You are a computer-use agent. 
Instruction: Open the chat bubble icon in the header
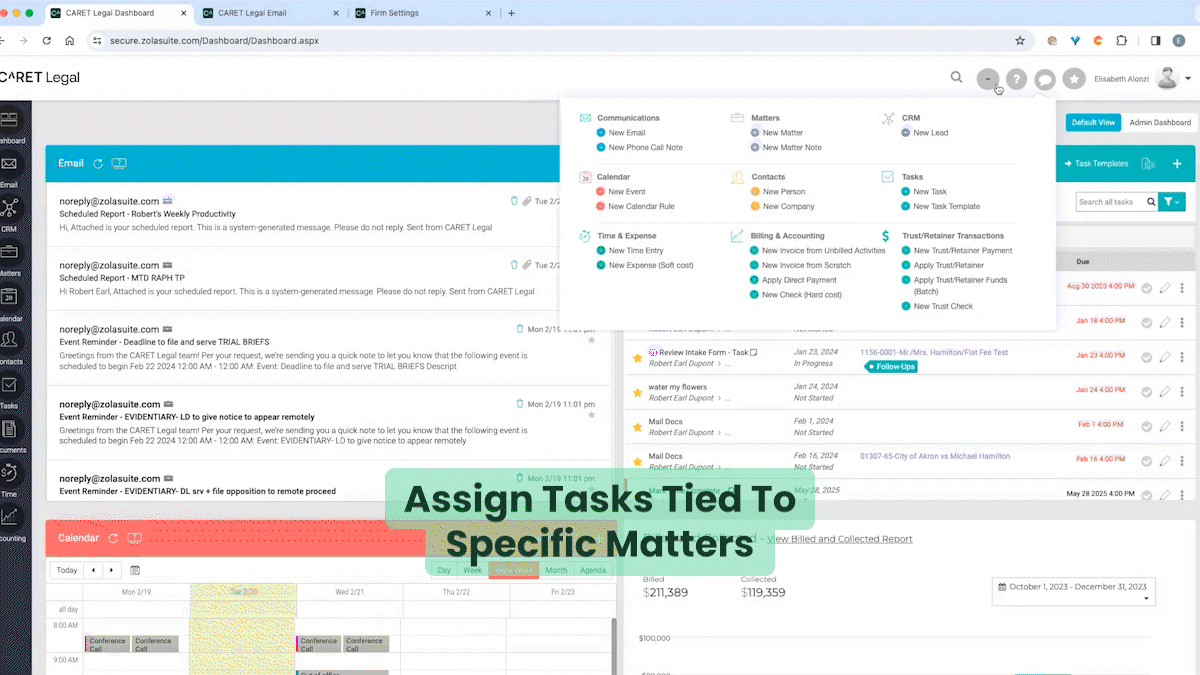(x=1045, y=77)
